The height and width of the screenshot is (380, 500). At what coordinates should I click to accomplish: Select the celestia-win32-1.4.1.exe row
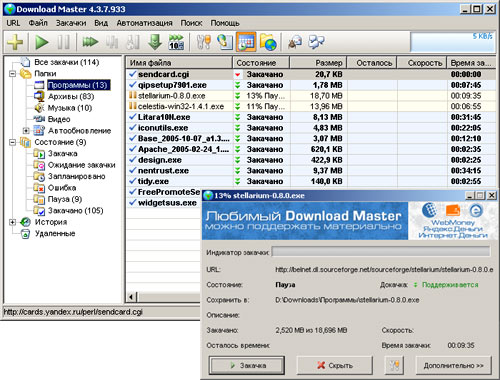[x=311, y=106]
